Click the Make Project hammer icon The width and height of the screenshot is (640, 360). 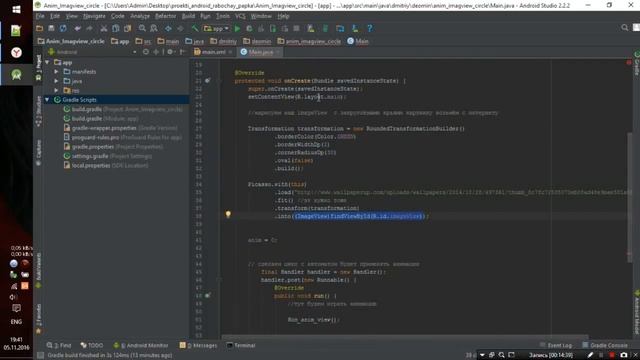click(x=195, y=29)
